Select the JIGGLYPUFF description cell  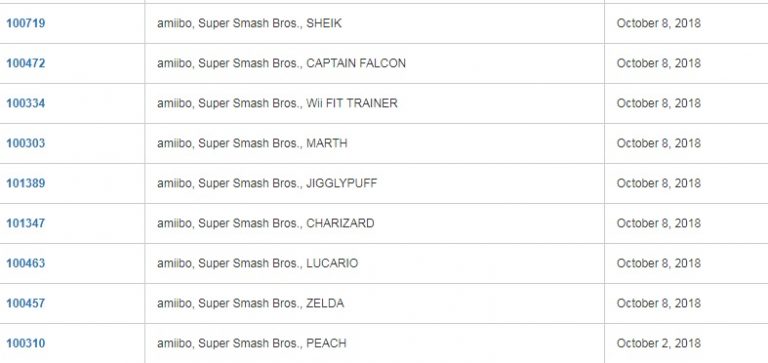pyautogui.click(x=375, y=183)
